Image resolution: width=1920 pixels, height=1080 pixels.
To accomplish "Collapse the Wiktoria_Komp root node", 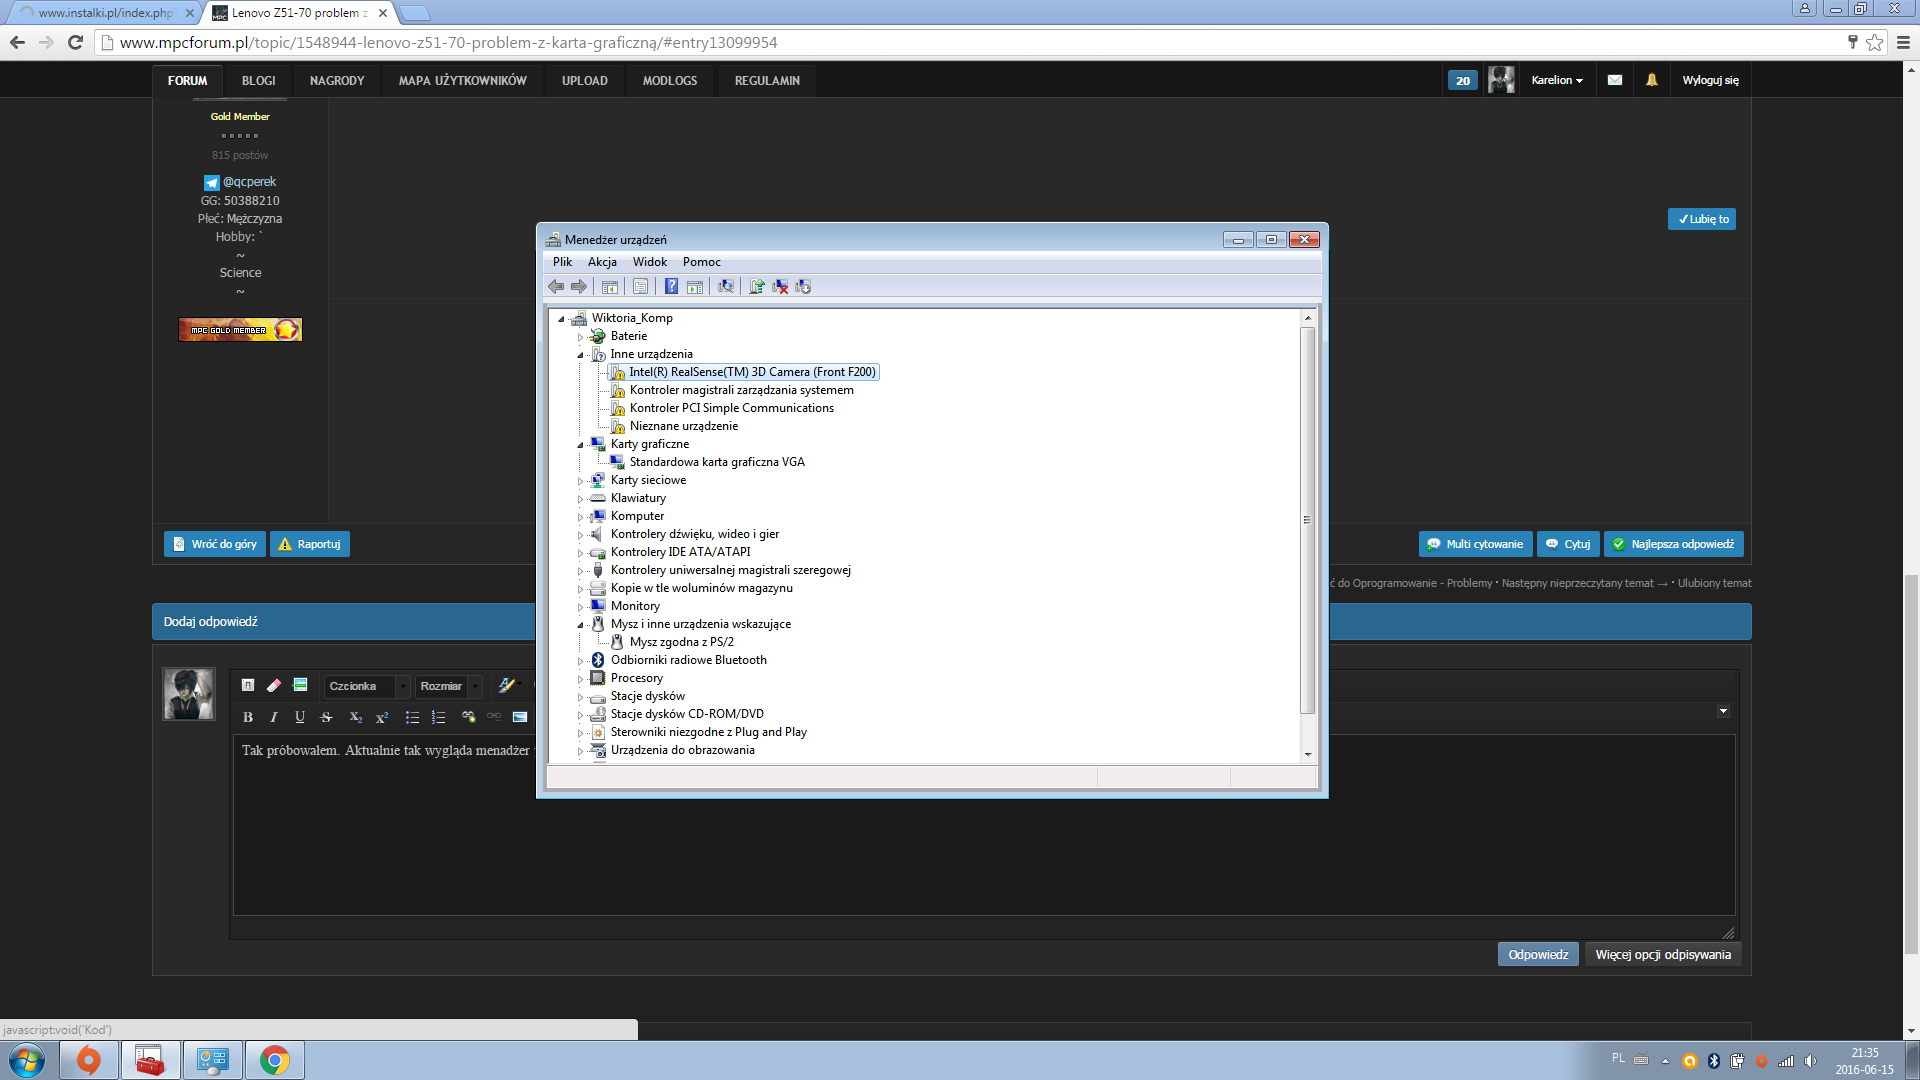I will pyautogui.click(x=561, y=319).
